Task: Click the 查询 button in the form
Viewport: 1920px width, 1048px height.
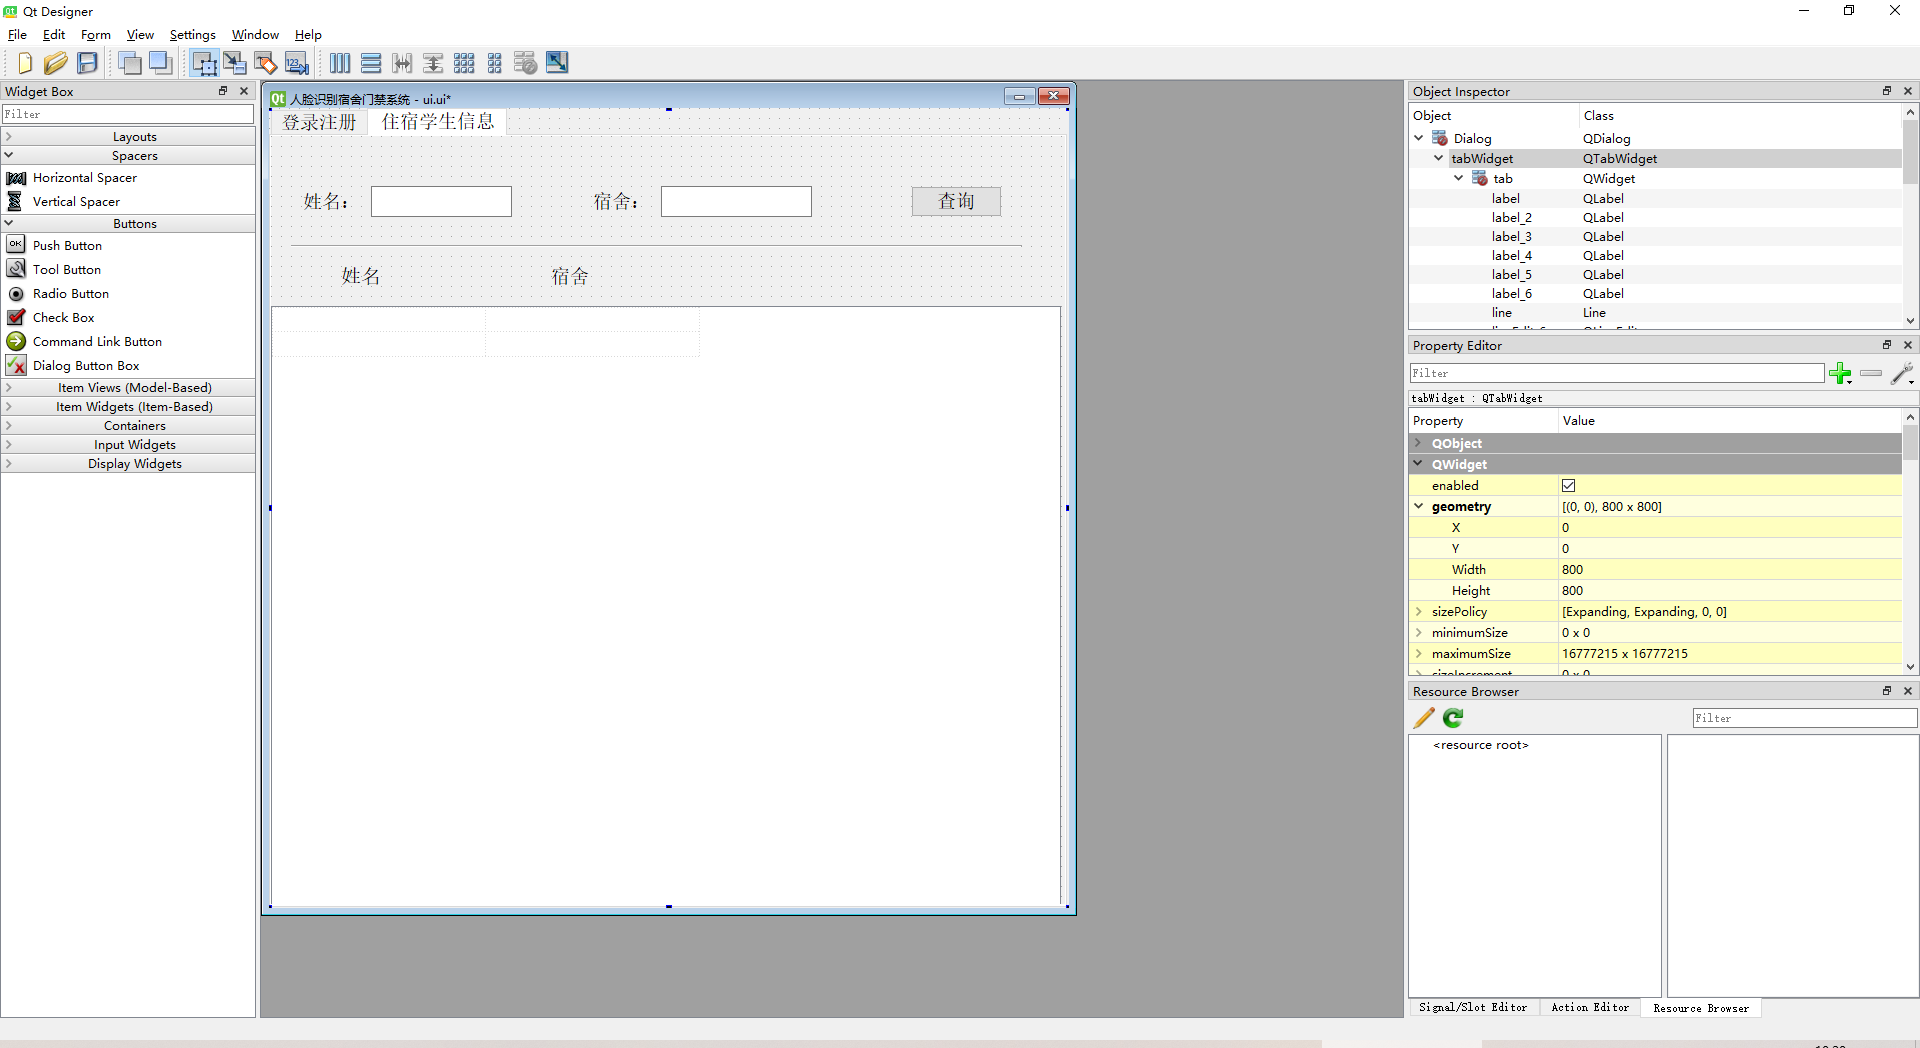Action: 956,201
